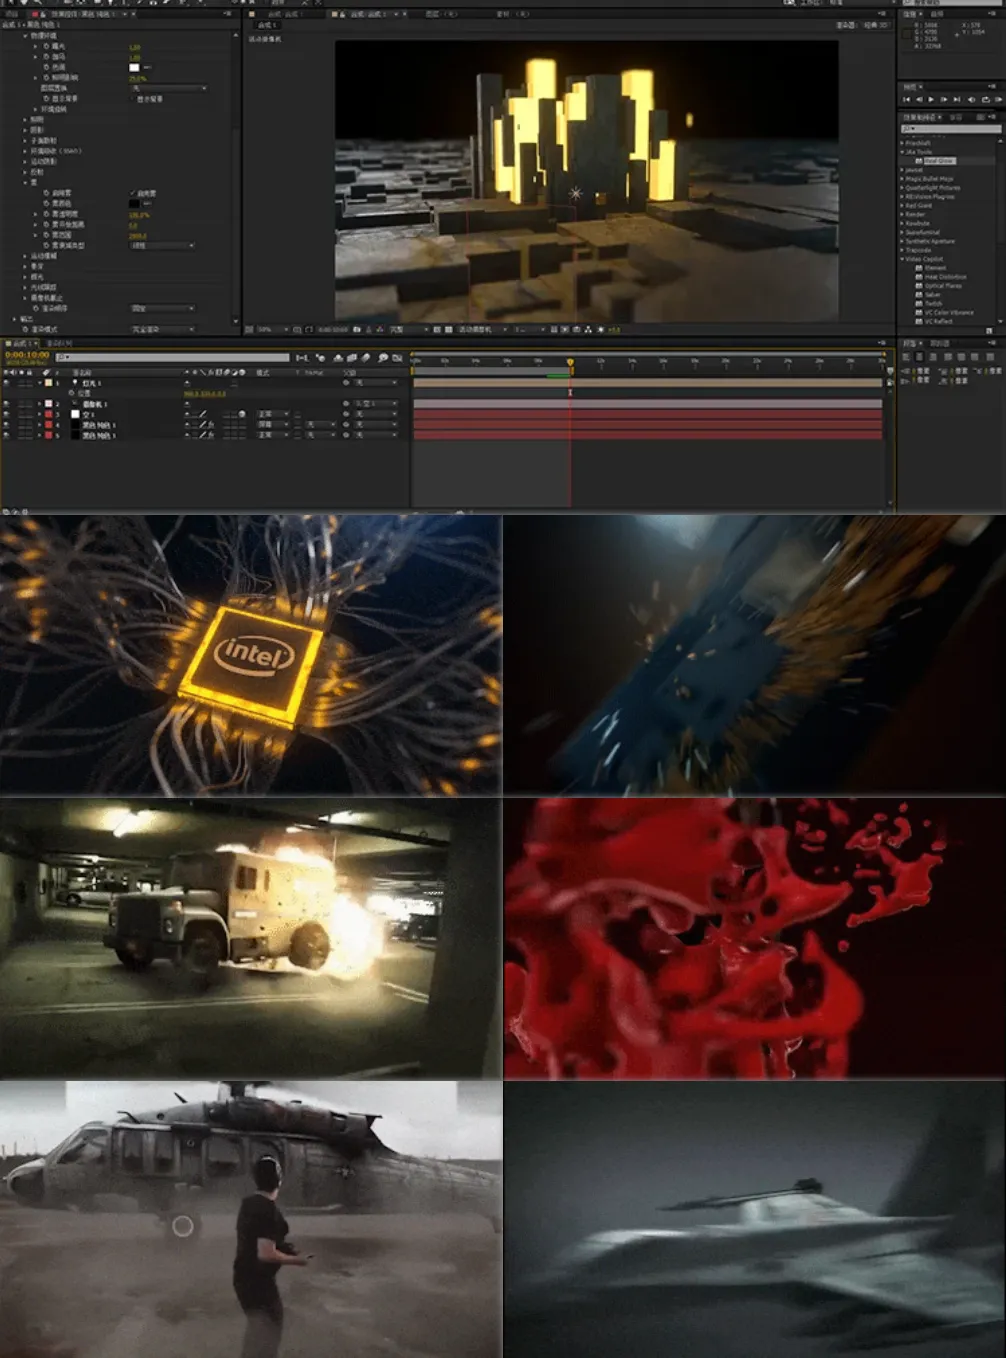The image size is (1006, 1358).
Task: Click the red liquid splash thumbnail
Action: pyautogui.click(x=755, y=938)
